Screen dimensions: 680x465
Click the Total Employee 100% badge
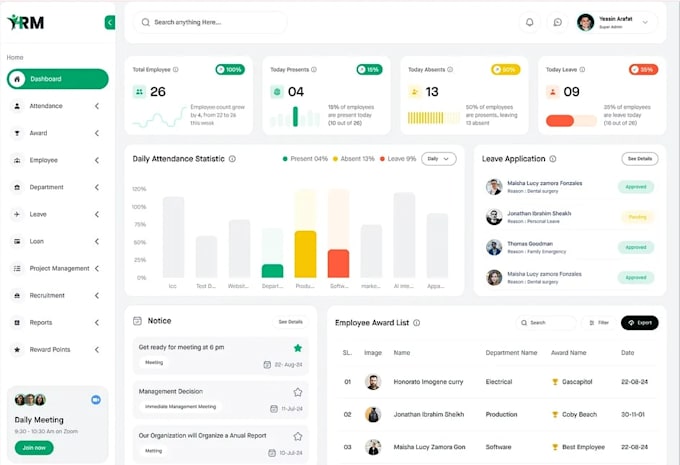(x=230, y=69)
